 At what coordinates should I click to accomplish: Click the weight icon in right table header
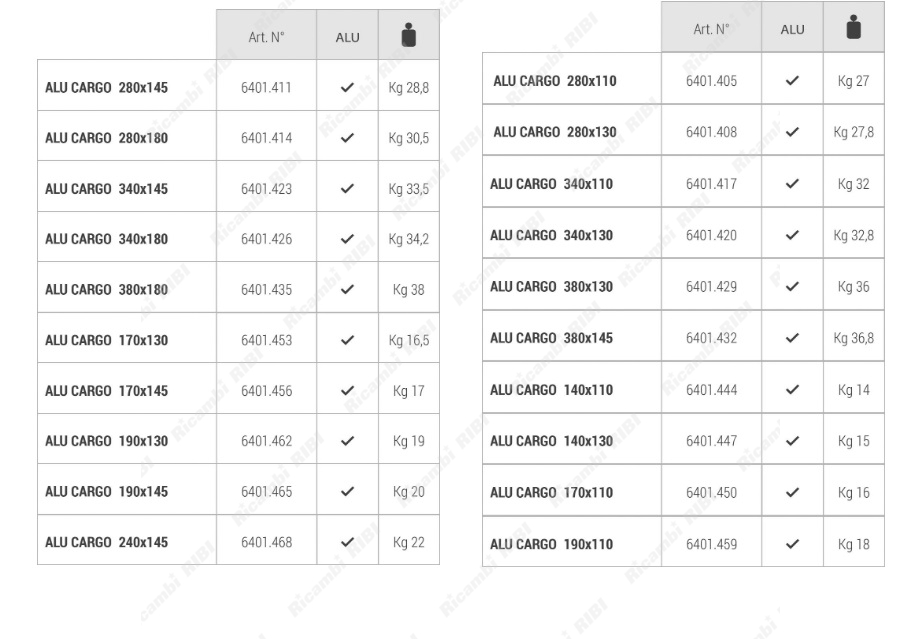coord(853,28)
